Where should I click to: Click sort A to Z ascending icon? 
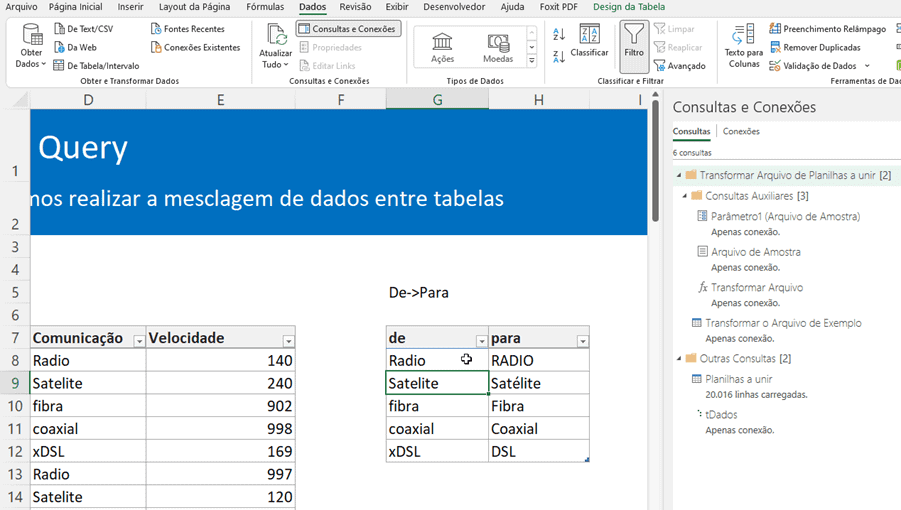click(x=559, y=34)
